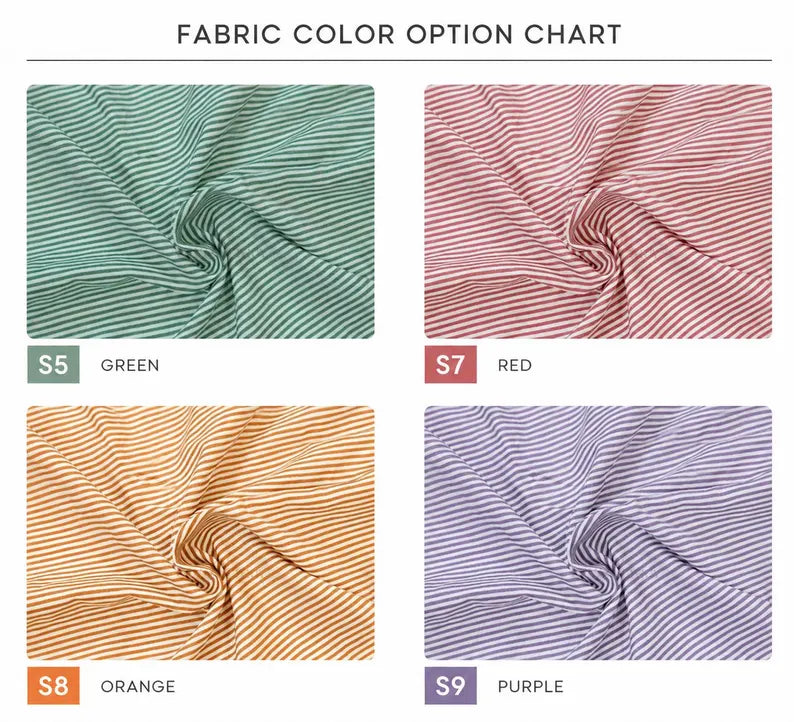Click the GREEN color name label
Viewport: 794px width, 722px height.
tap(130, 365)
